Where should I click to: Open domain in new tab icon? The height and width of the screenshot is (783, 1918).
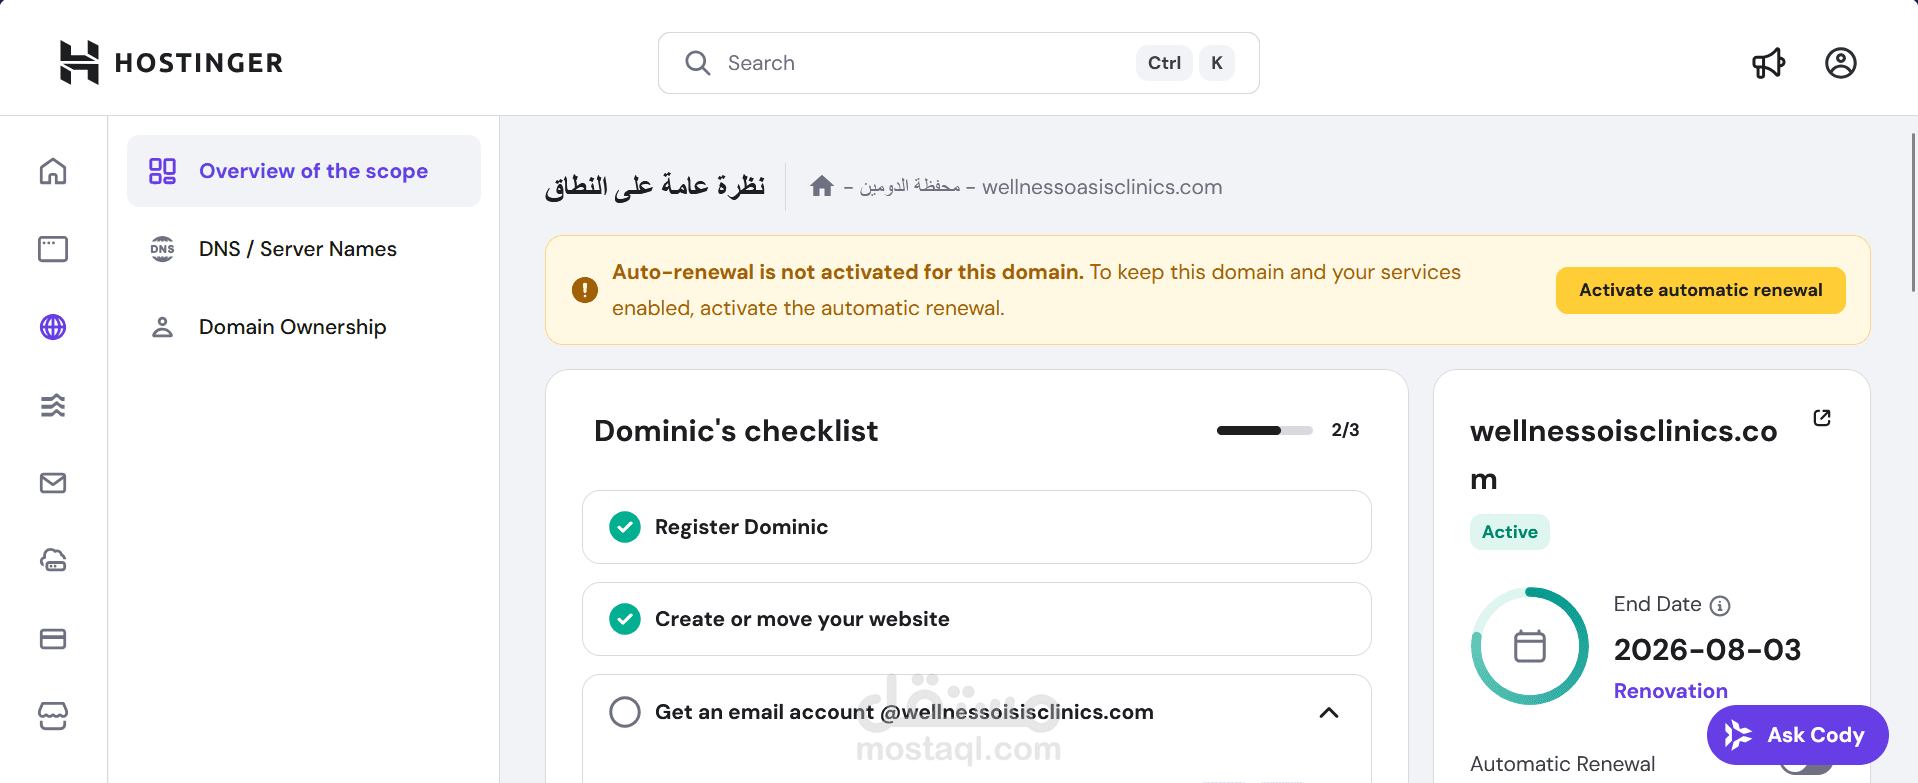tap(1822, 418)
